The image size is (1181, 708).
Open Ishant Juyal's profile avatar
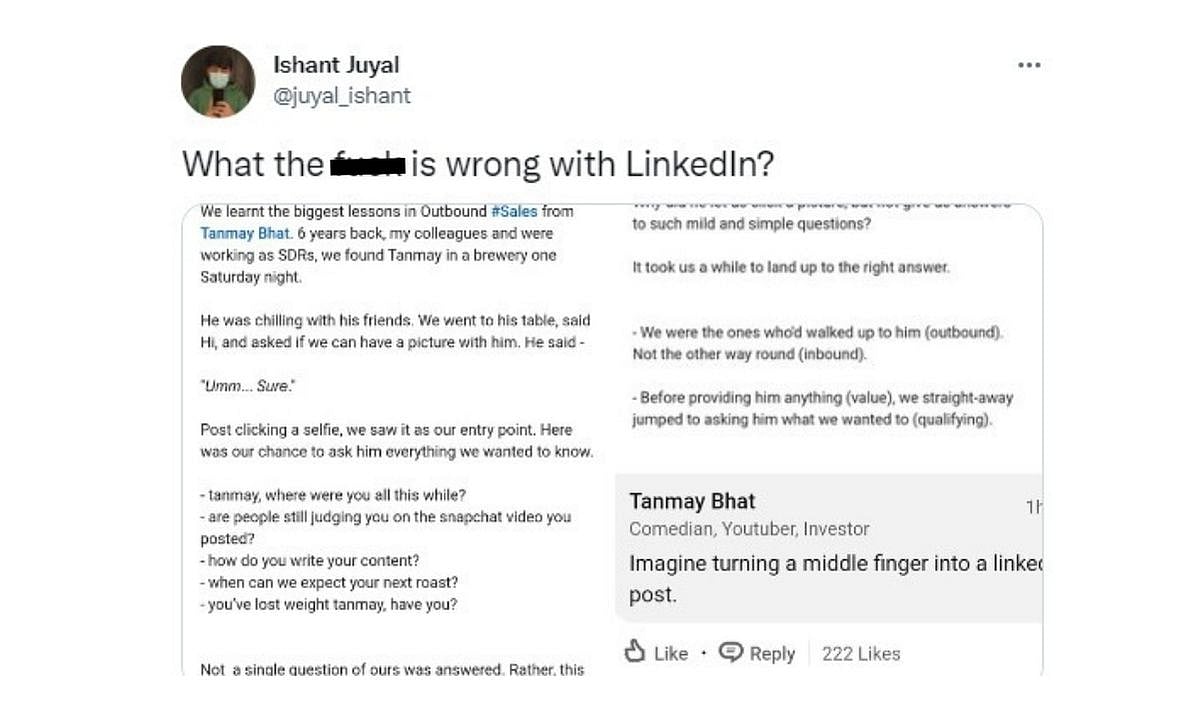click(218, 81)
